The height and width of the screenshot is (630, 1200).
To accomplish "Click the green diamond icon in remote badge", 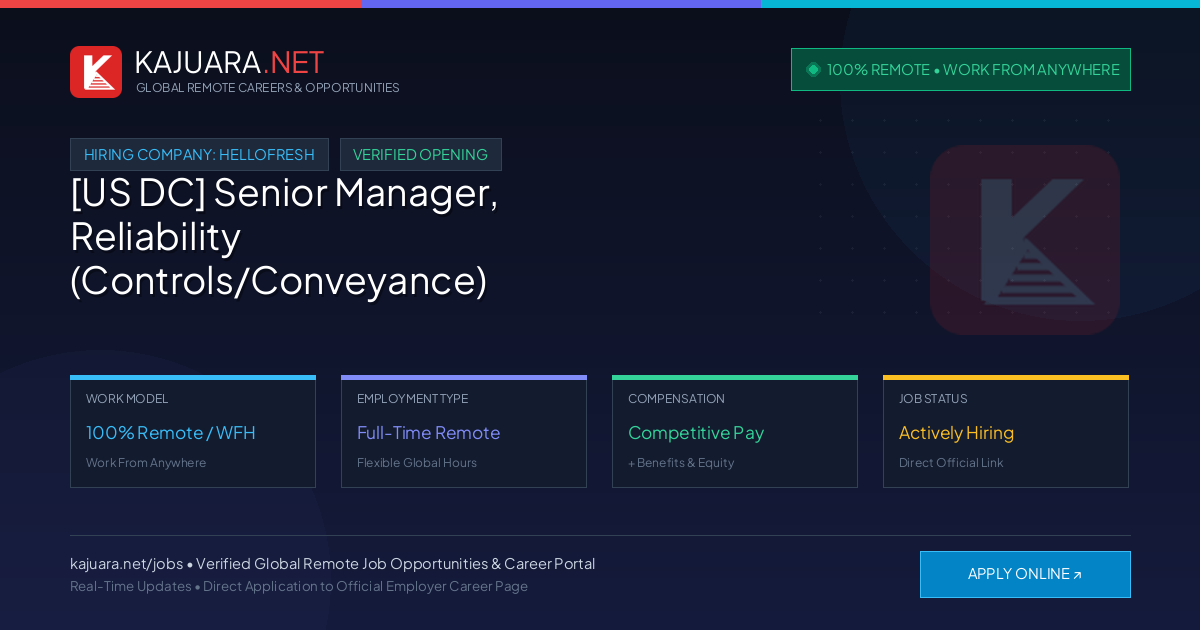I will point(813,69).
